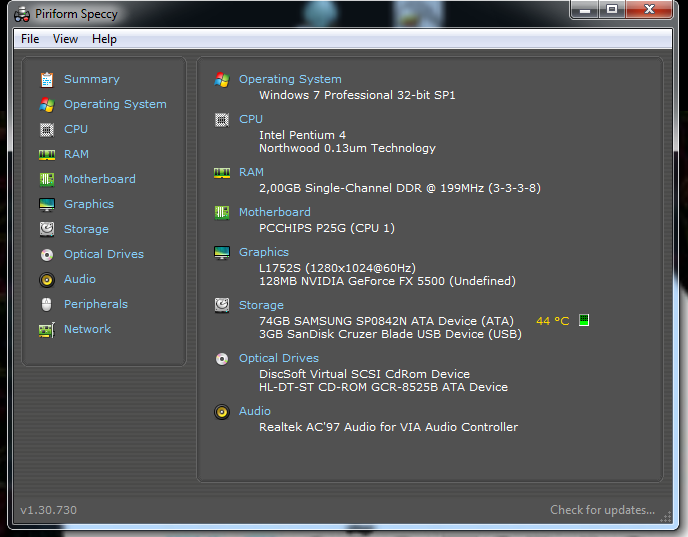Screen dimensions: 688x537
Task: Click 'Realtek AC'97 Audio' line
Action: 388,427
